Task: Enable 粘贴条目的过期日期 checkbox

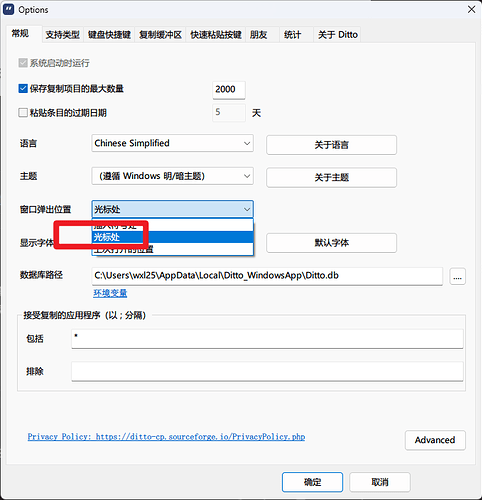Action: [23, 113]
